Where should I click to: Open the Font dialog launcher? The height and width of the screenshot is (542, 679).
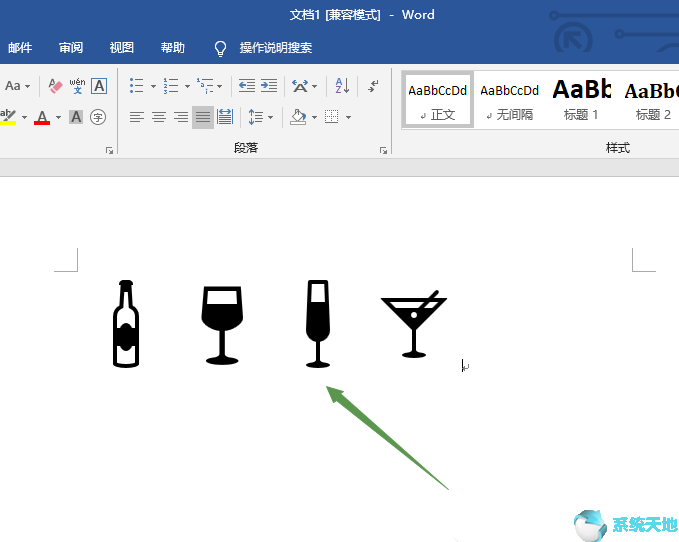109,150
